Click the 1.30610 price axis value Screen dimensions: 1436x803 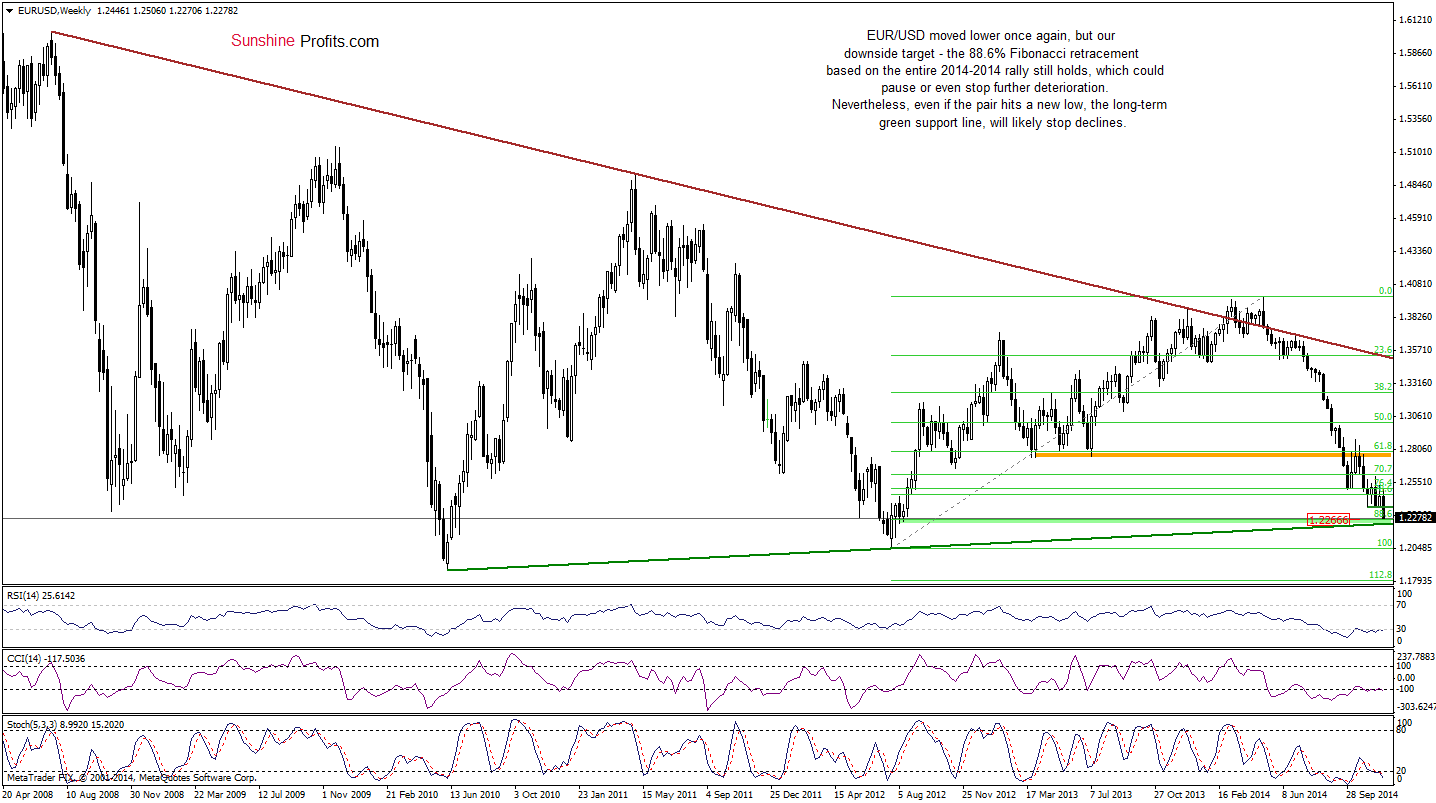(x=1415, y=416)
